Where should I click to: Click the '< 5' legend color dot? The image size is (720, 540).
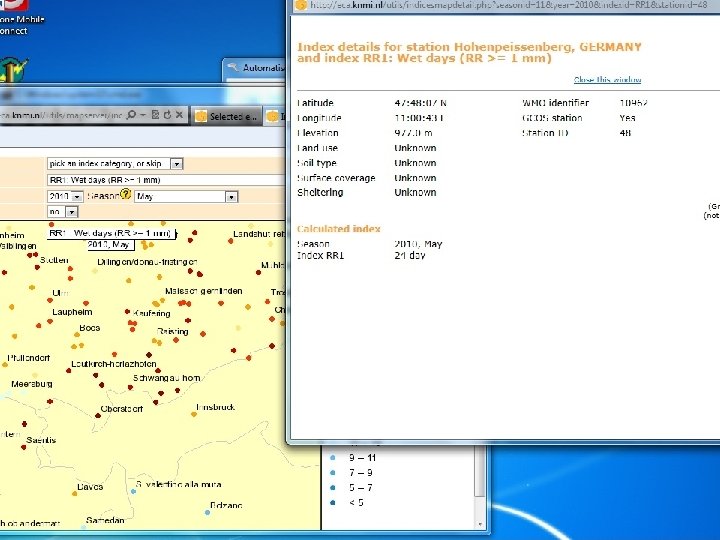pyautogui.click(x=332, y=502)
